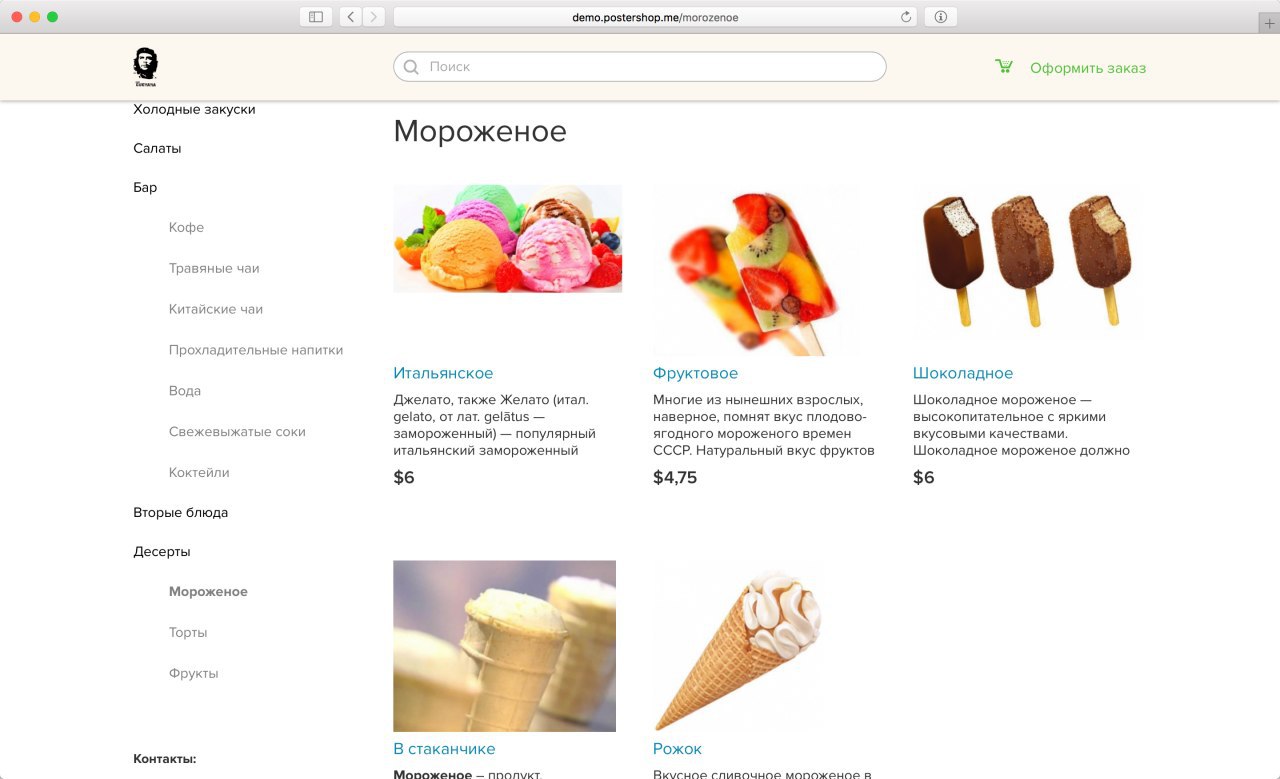1280x779 pixels.
Task: Open the Итальянское product link
Action: coord(443,373)
